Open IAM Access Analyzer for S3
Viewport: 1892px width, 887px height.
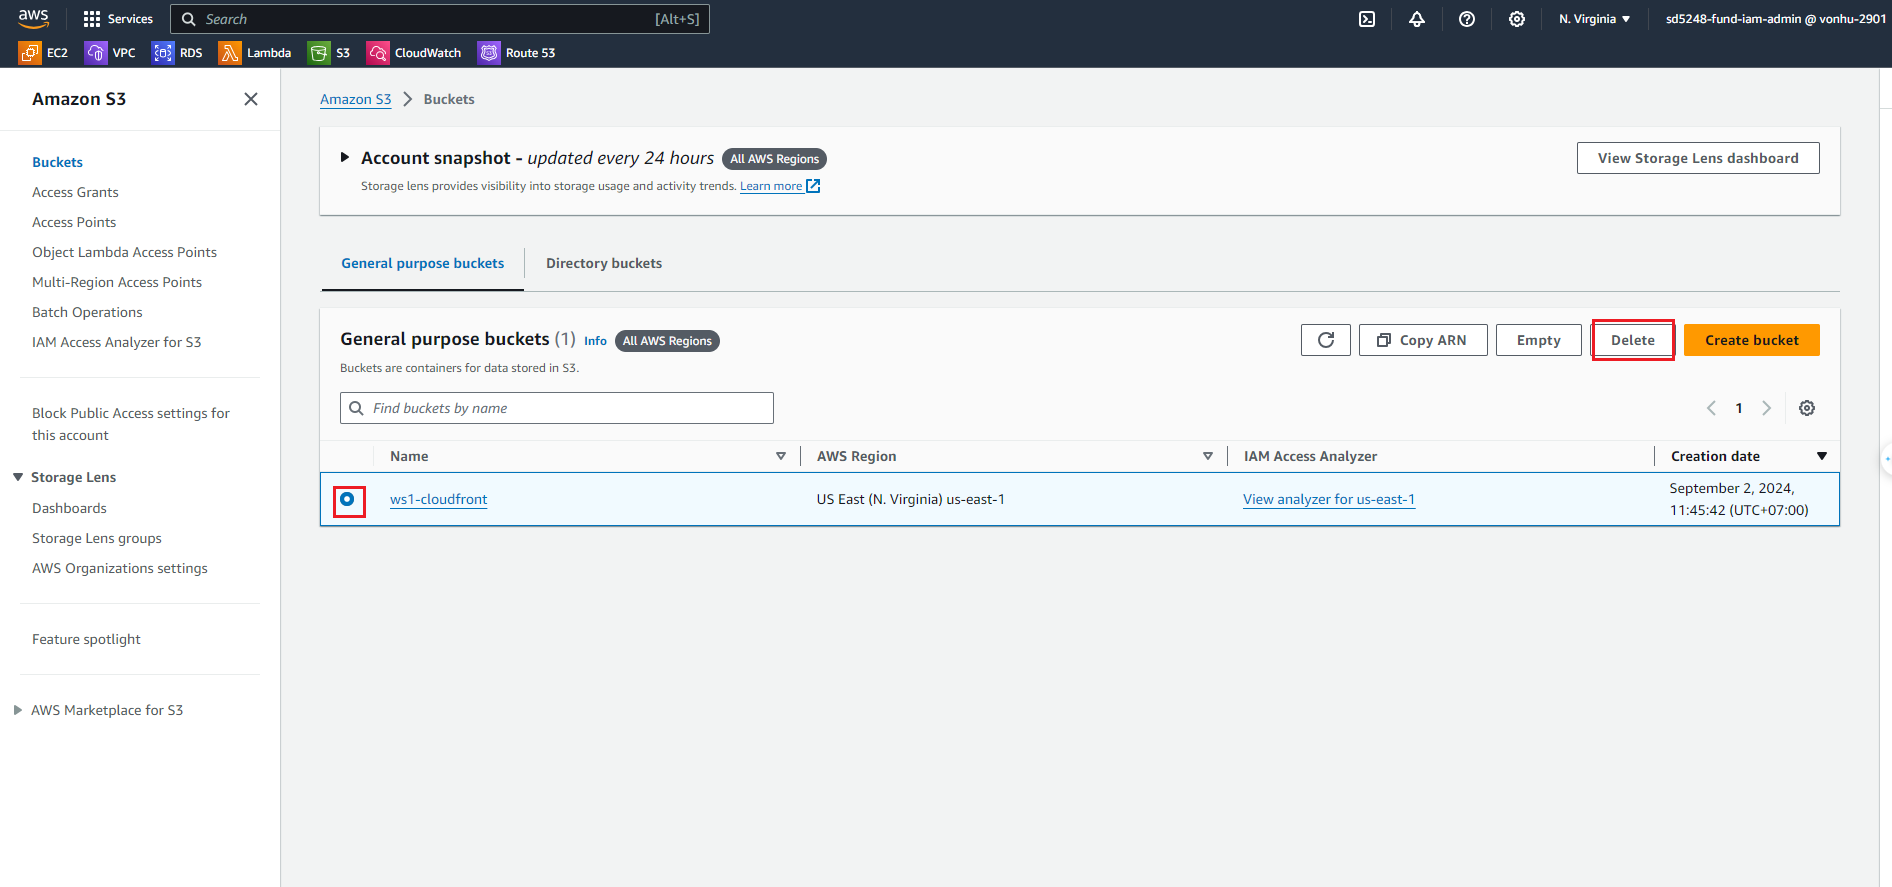[116, 342]
